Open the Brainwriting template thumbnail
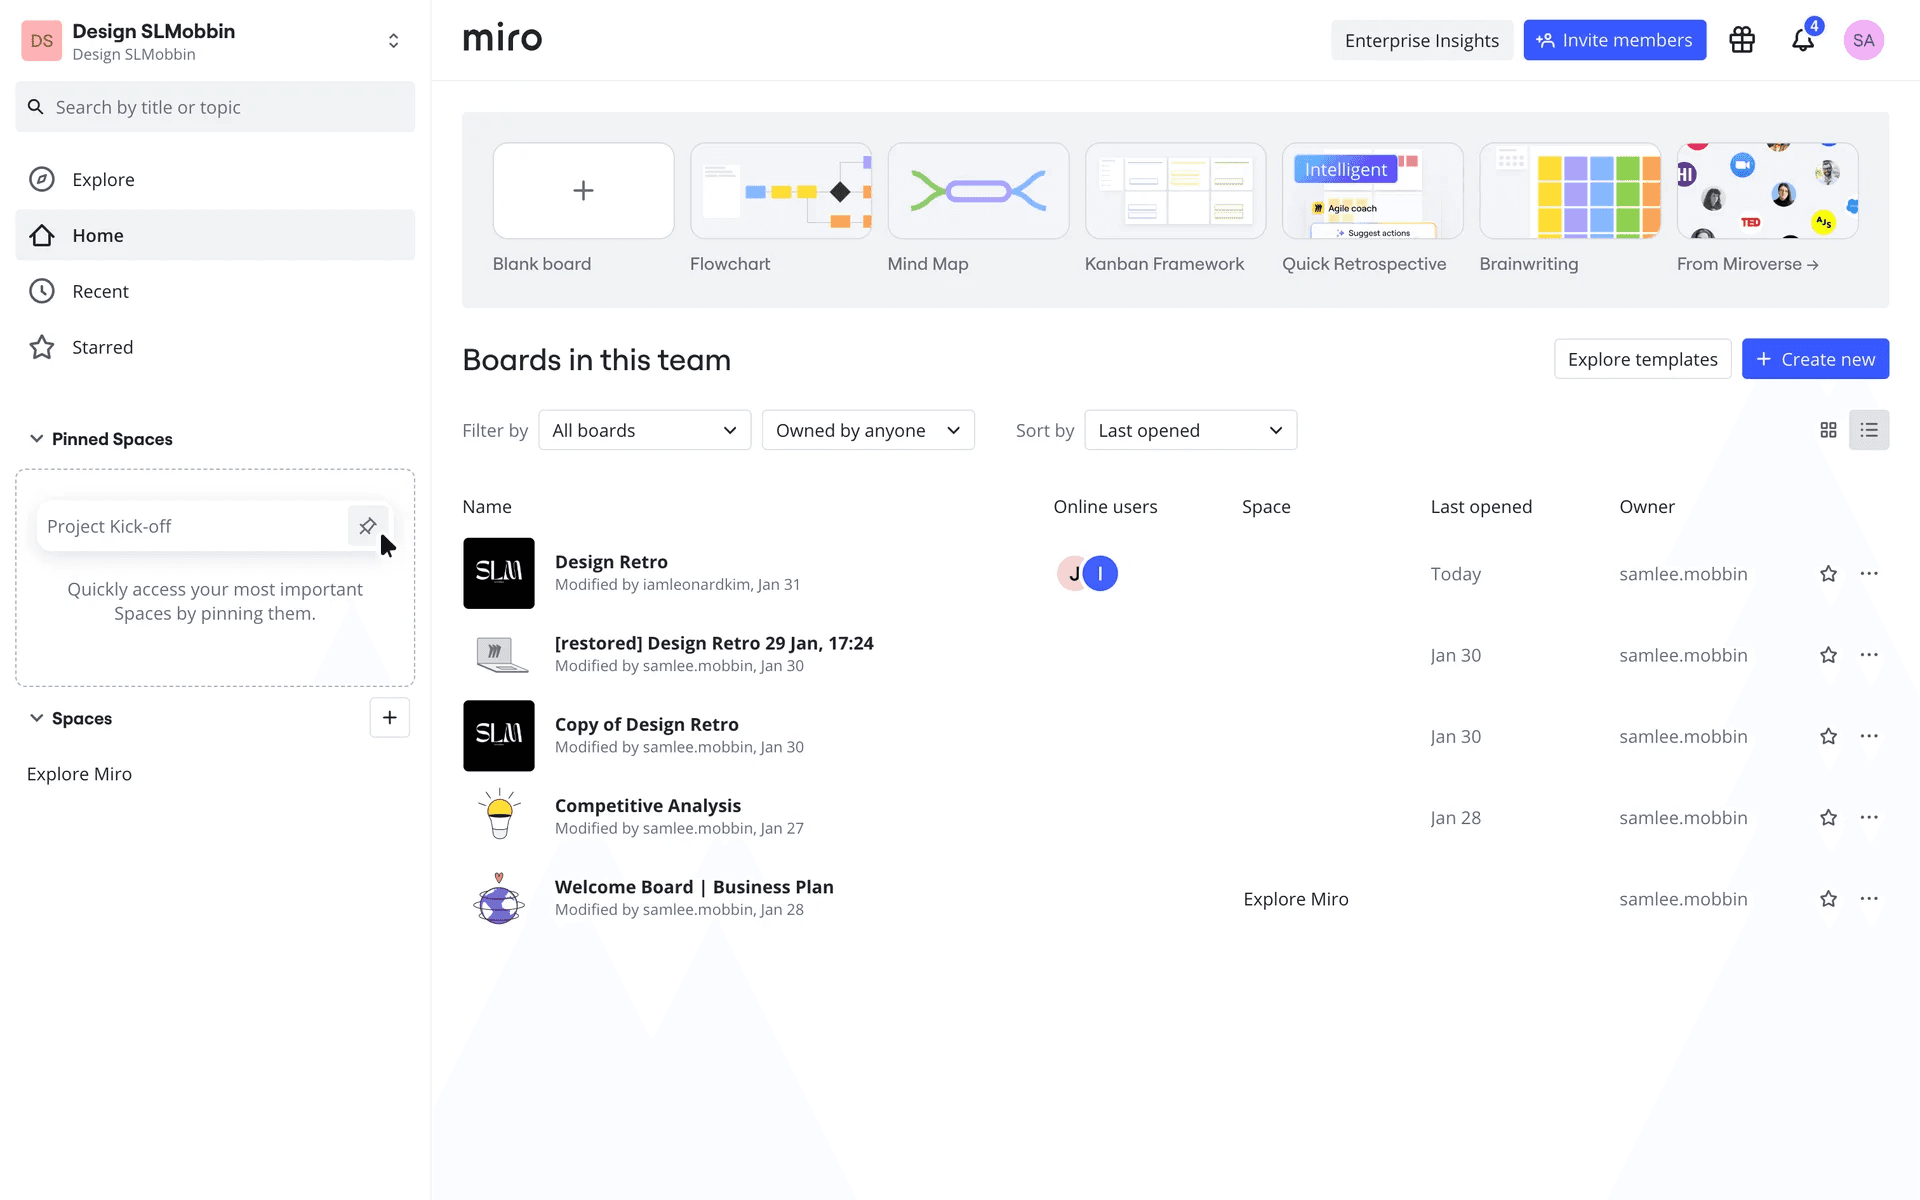 (1569, 191)
